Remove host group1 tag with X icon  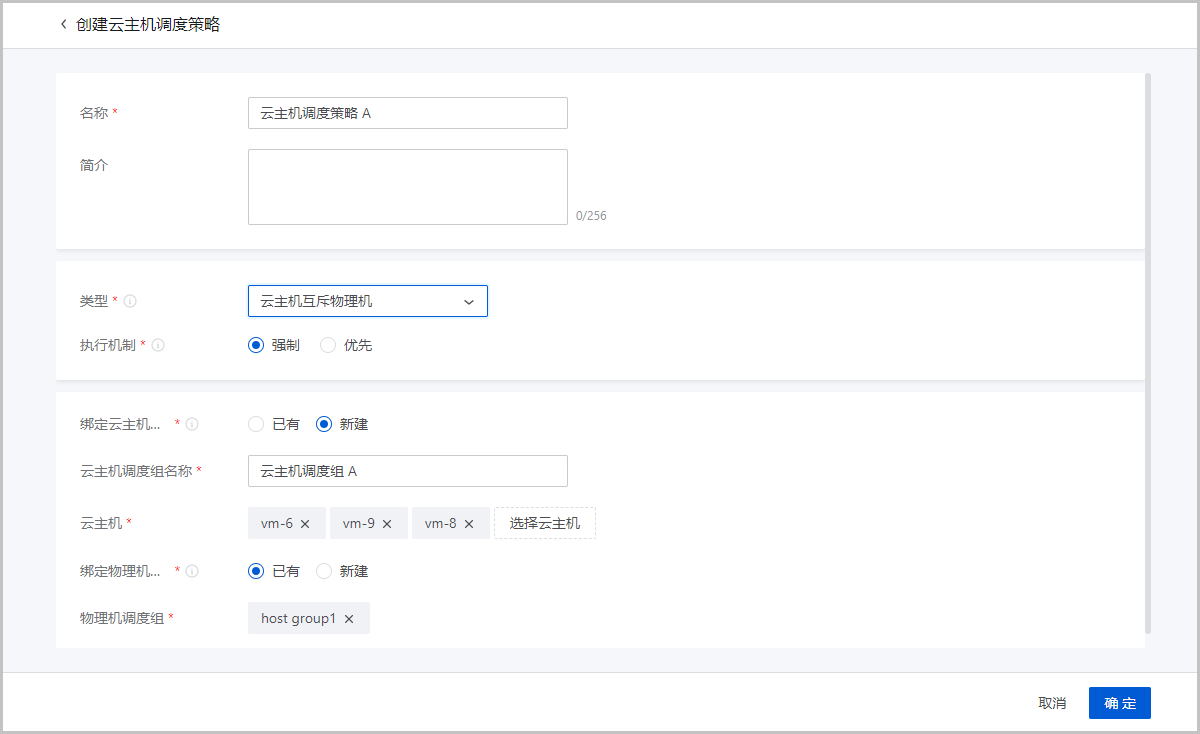click(x=349, y=619)
